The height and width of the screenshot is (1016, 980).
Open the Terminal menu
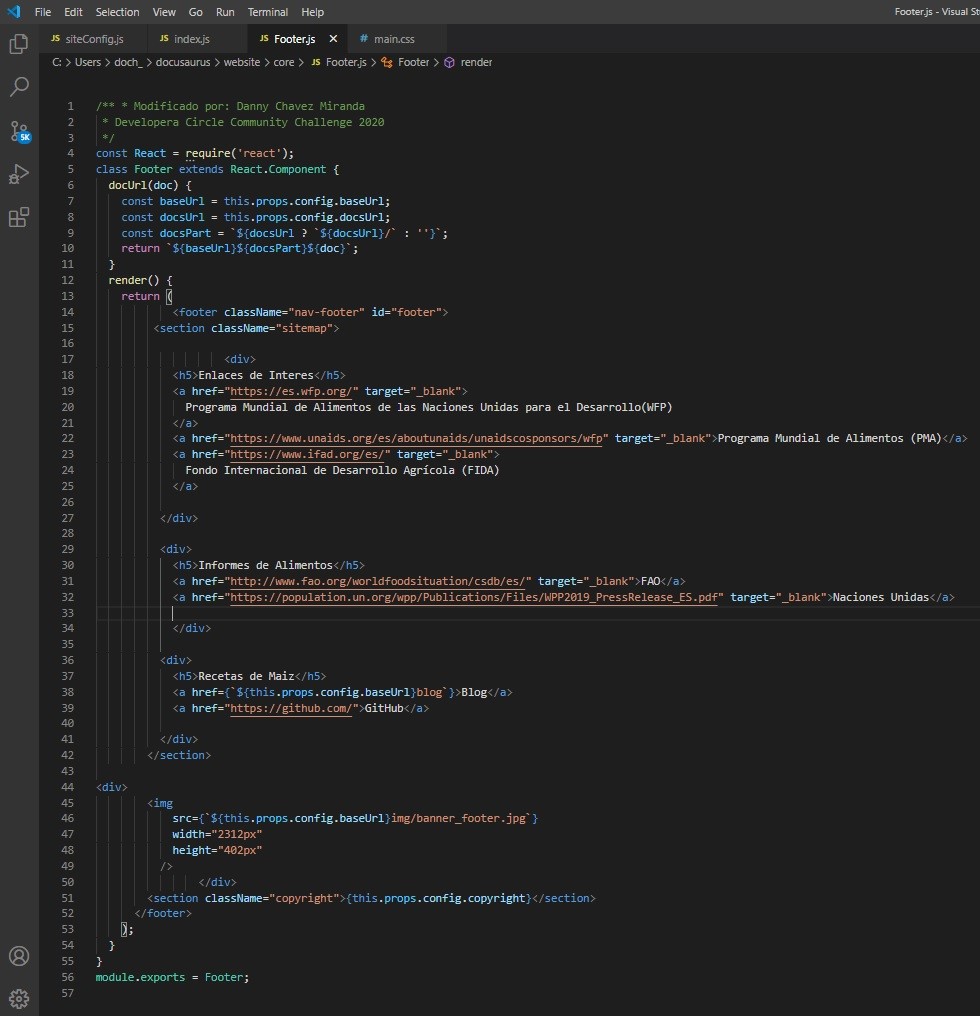(x=268, y=12)
